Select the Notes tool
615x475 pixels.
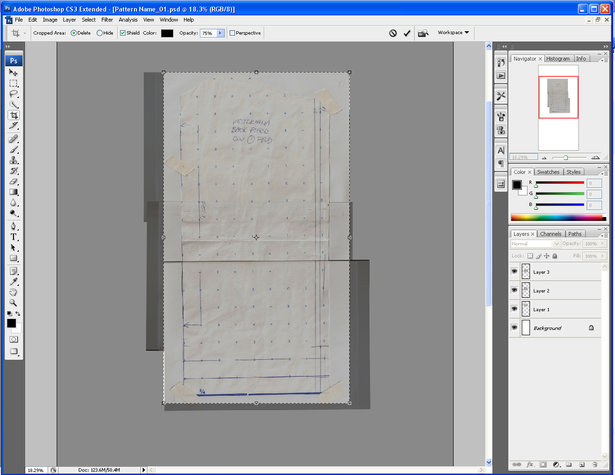13,271
